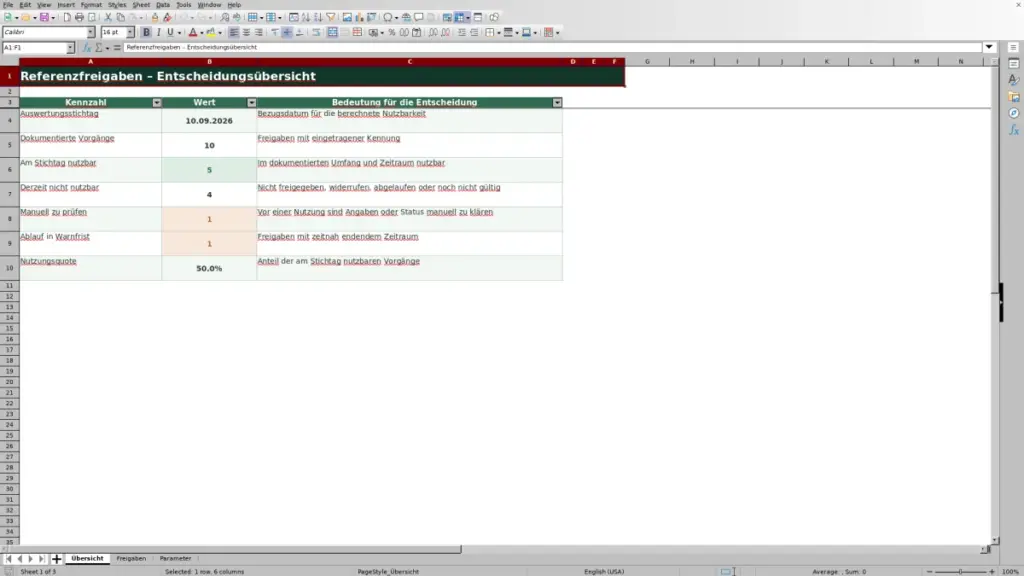
Task: Open the Function Wizard
Action: (x=86, y=48)
